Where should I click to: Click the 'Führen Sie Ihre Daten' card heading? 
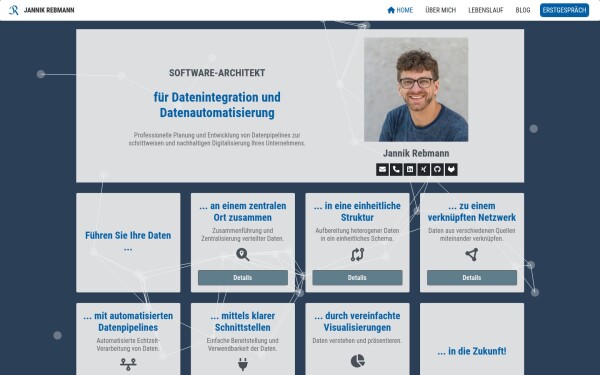[x=128, y=241]
